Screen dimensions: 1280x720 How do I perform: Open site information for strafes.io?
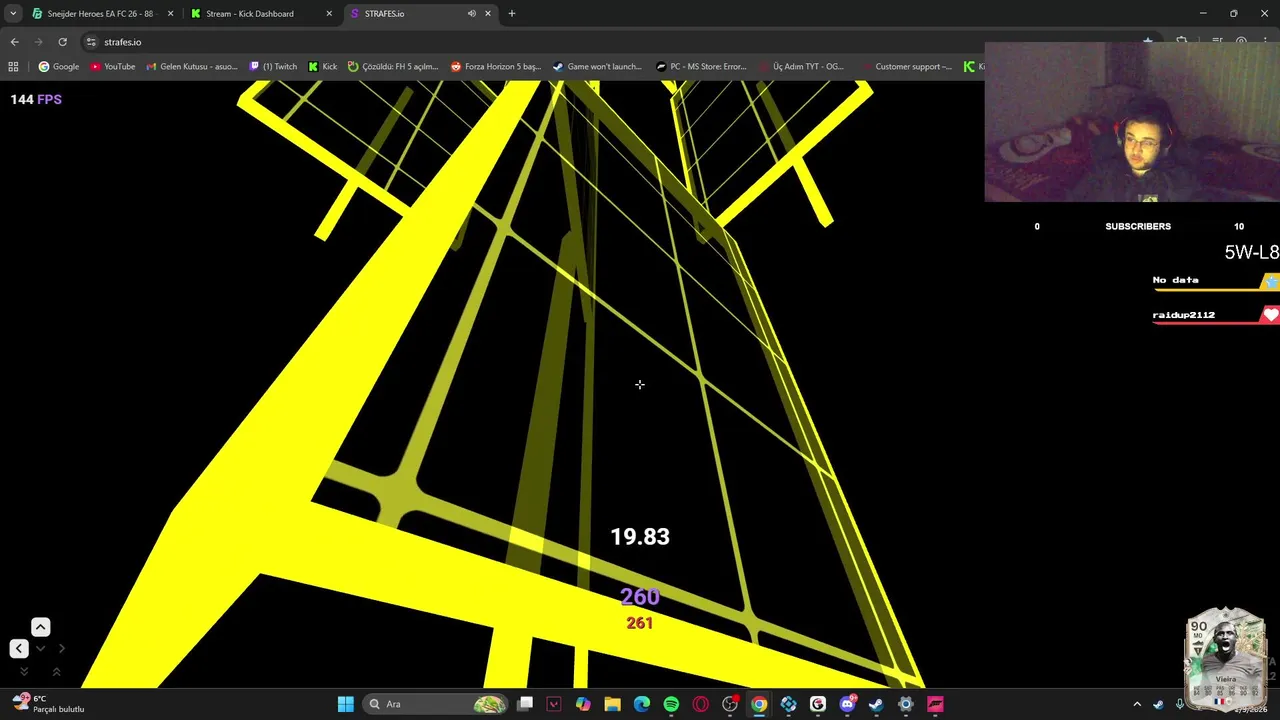pos(91,42)
